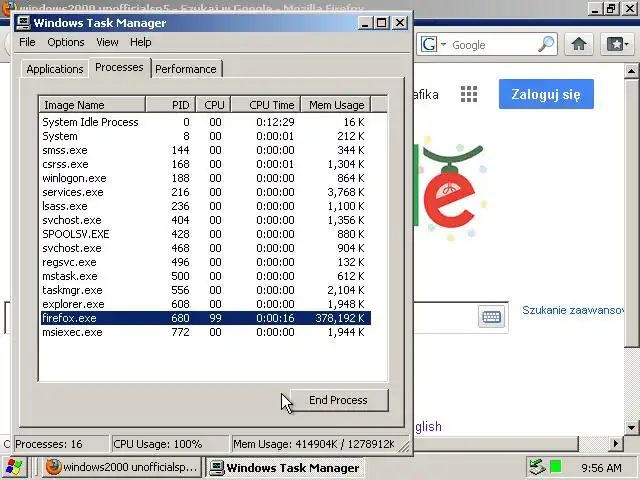Select the lsass.exe process

tap(206, 206)
